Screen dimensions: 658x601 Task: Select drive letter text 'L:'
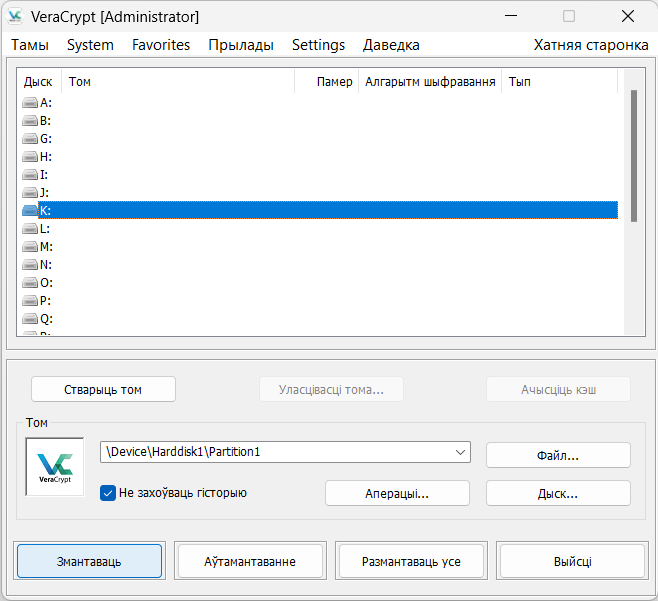pos(45,229)
